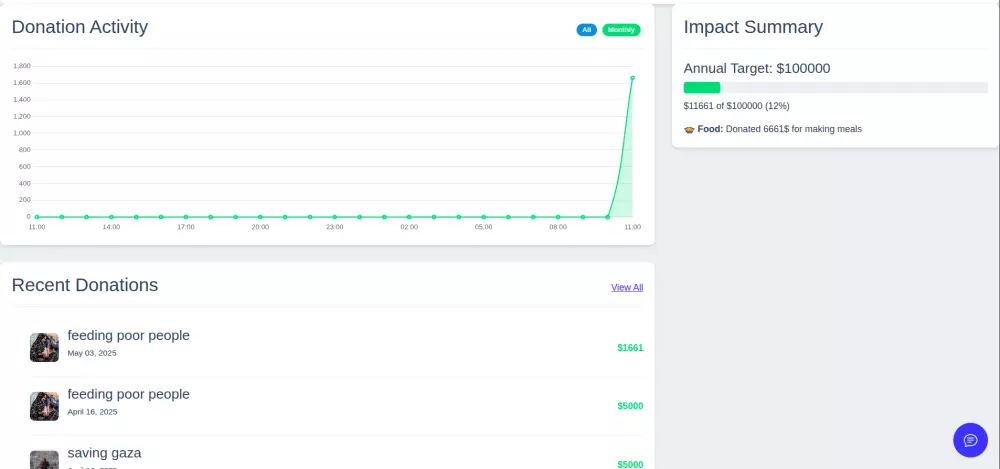This screenshot has width=1000, height=469.
Task: Open the May 03 donation thumbnail
Action: [44, 347]
